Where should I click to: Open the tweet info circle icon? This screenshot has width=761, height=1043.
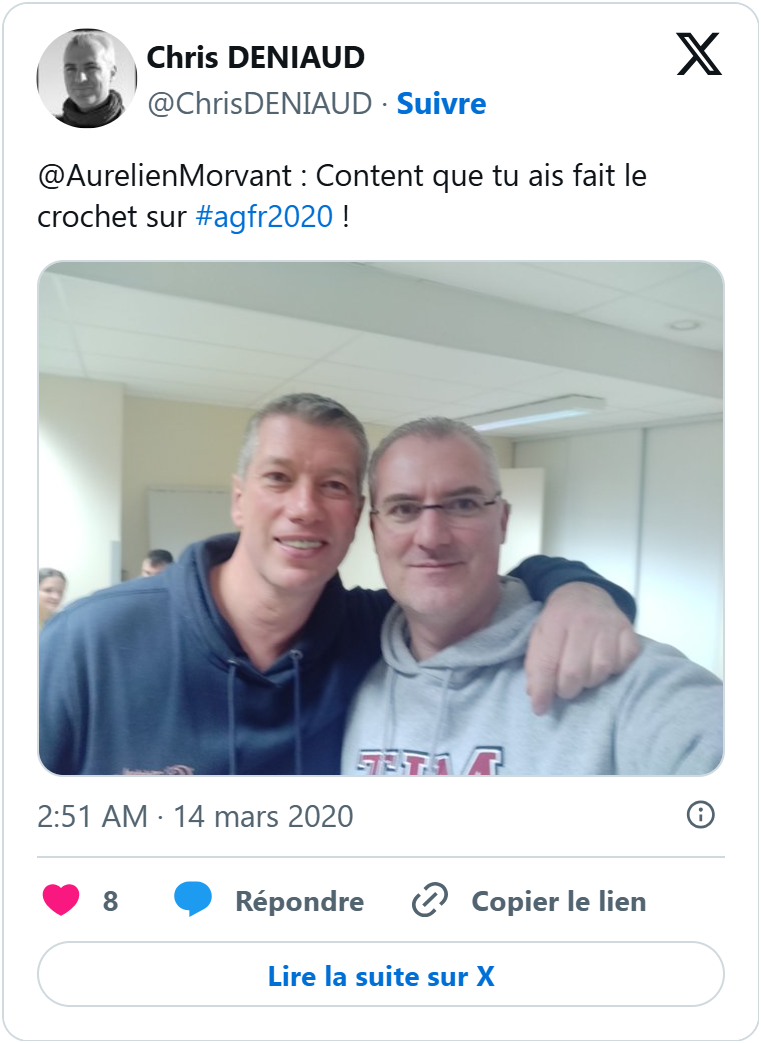point(700,815)
